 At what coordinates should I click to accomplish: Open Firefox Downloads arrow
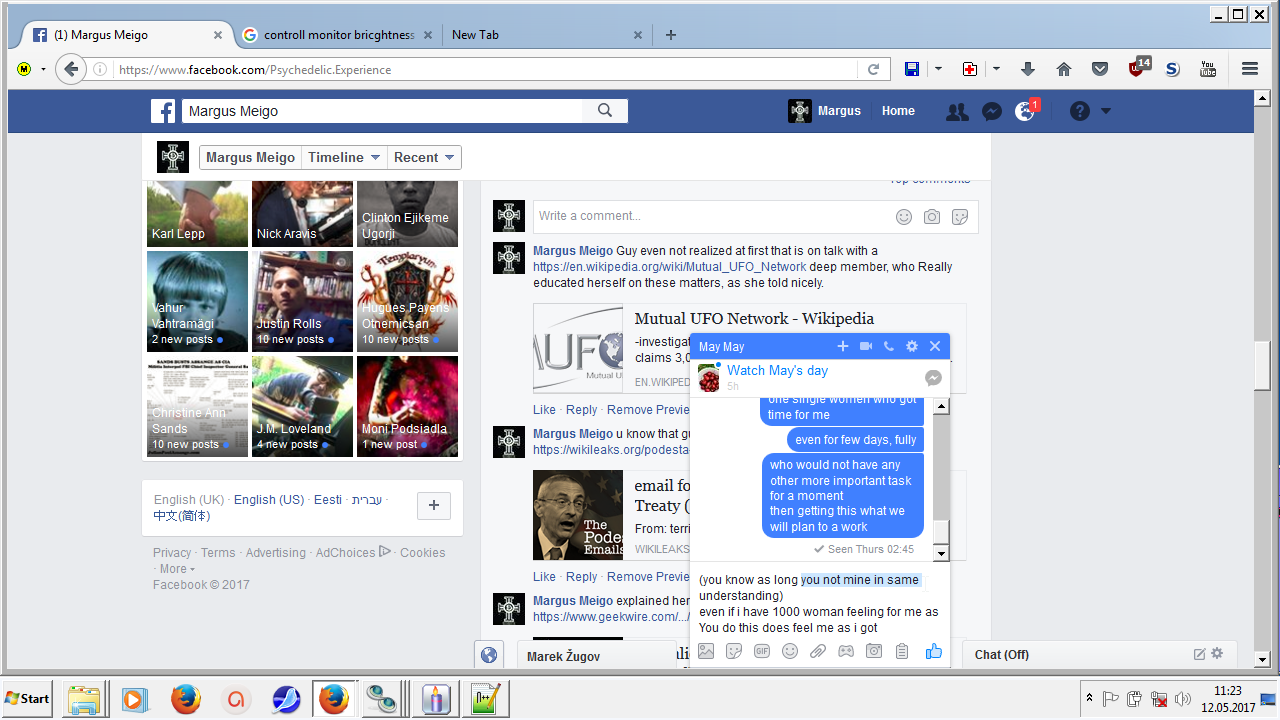point(1028,69)
